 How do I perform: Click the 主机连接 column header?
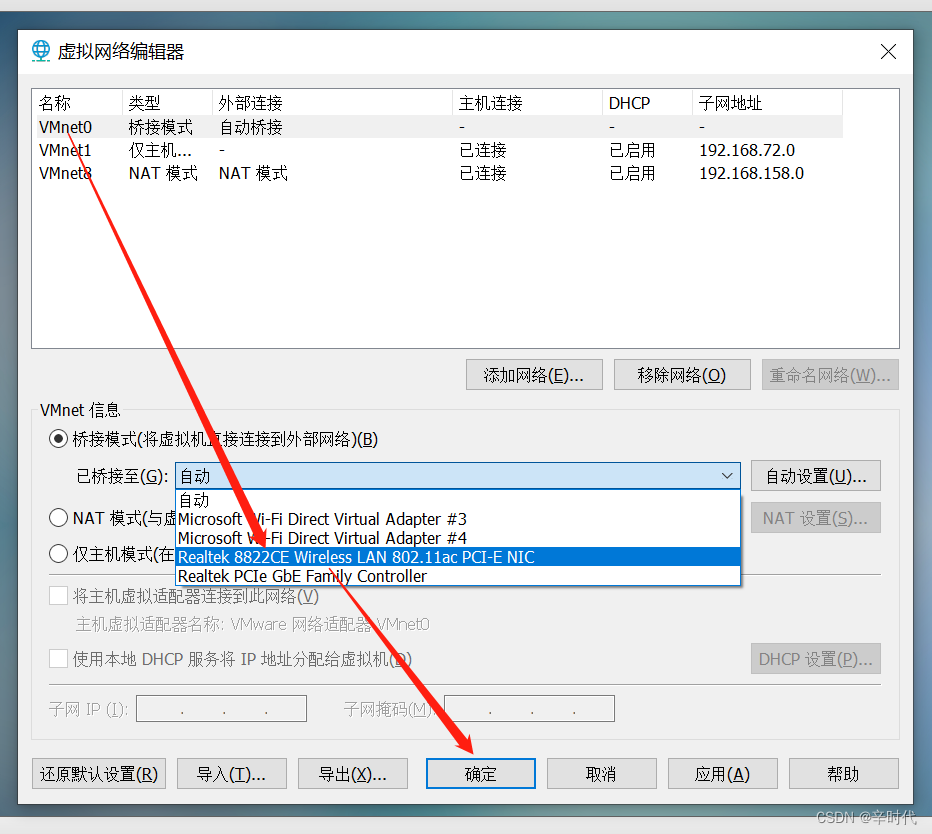[527, 103]
